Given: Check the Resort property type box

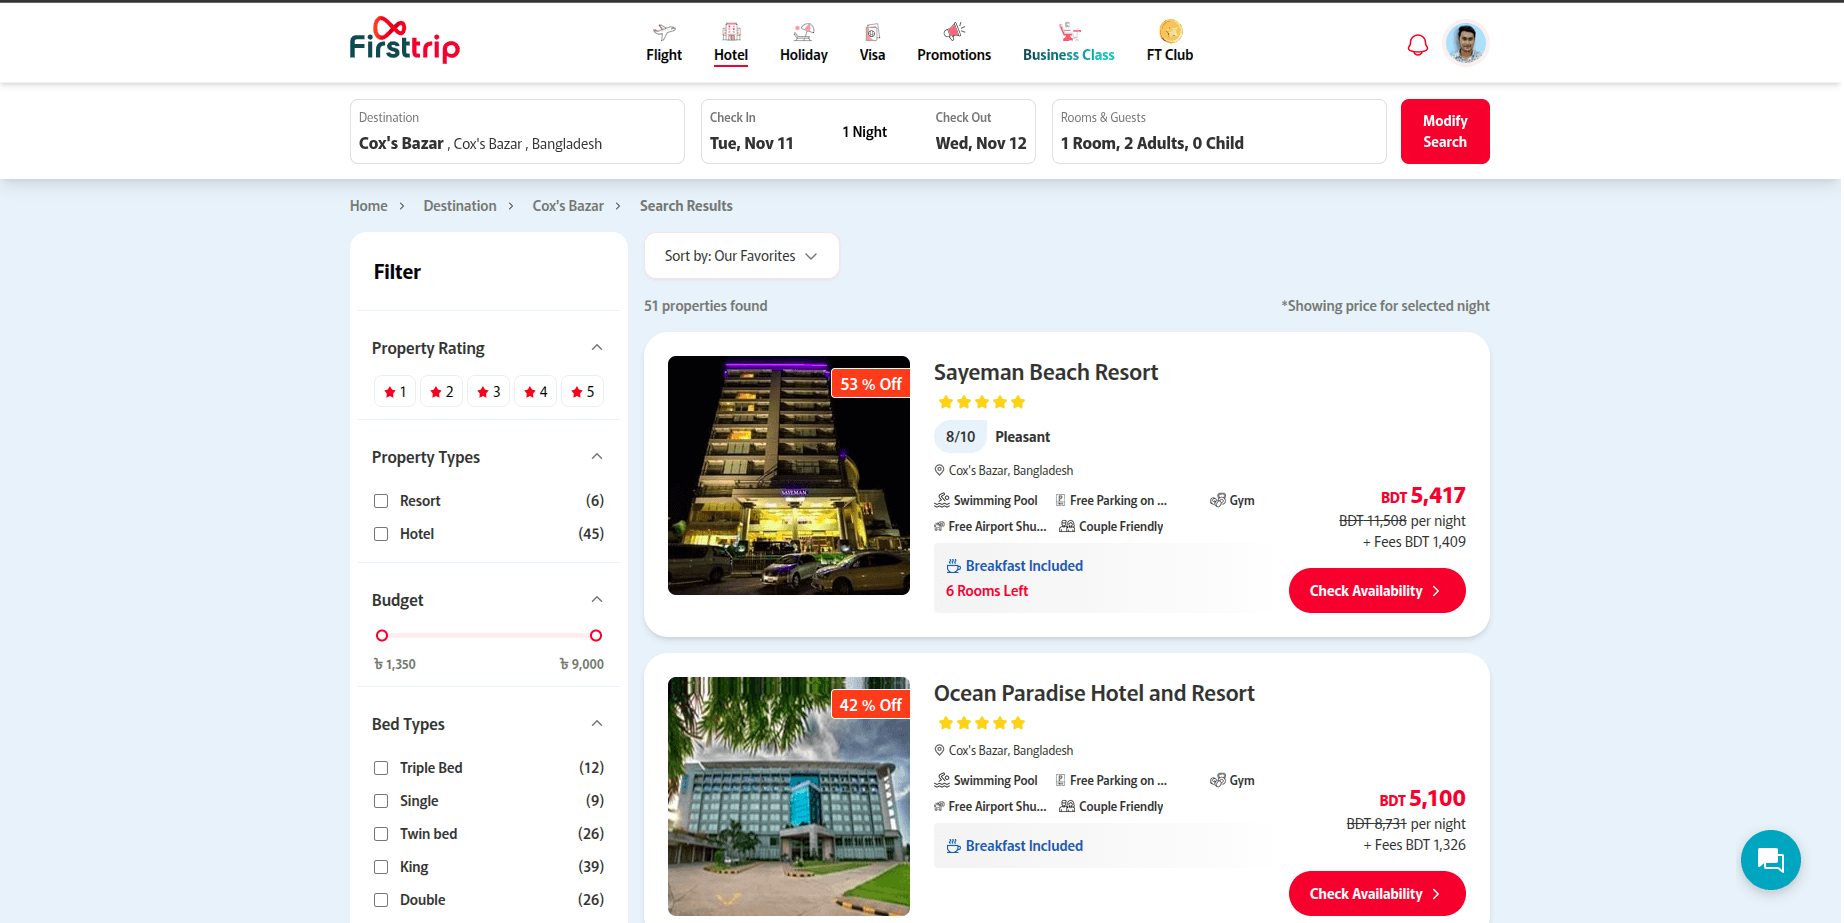Looking at the screenshot, I should point(381,501).
